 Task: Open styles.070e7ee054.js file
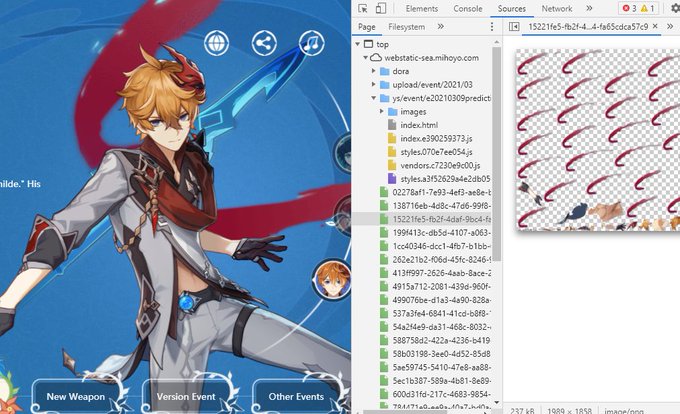[436, 152]
